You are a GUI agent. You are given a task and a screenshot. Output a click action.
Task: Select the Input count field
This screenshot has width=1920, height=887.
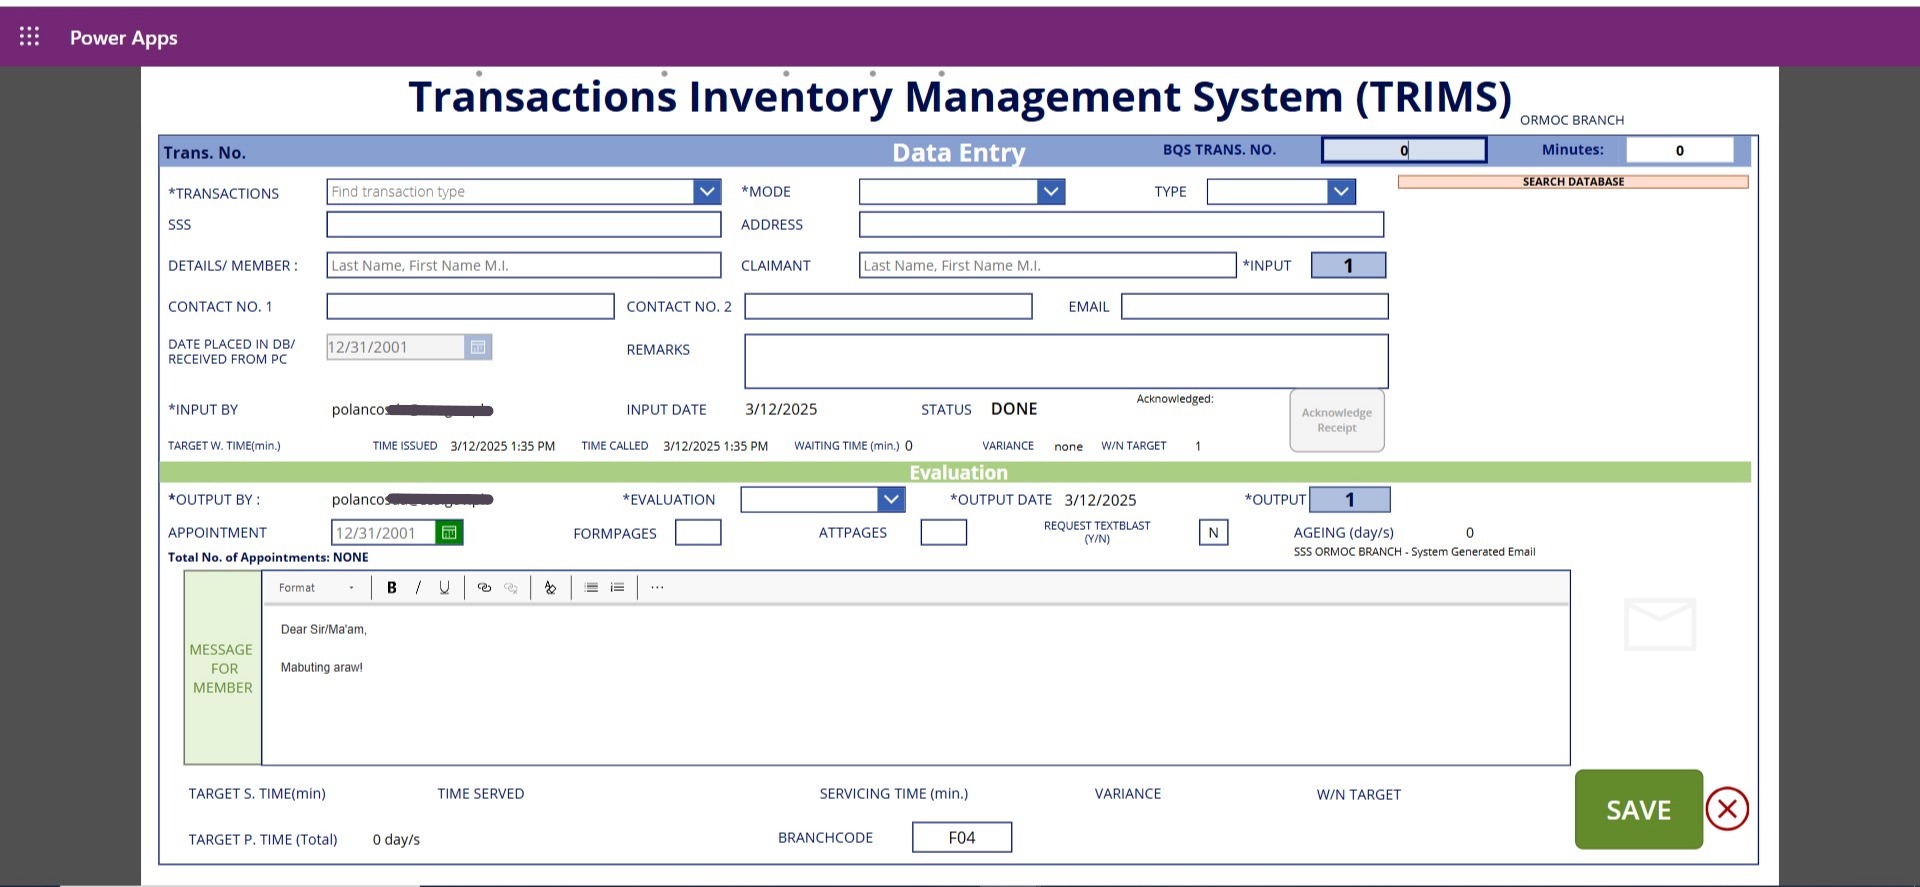[1348, 265]
